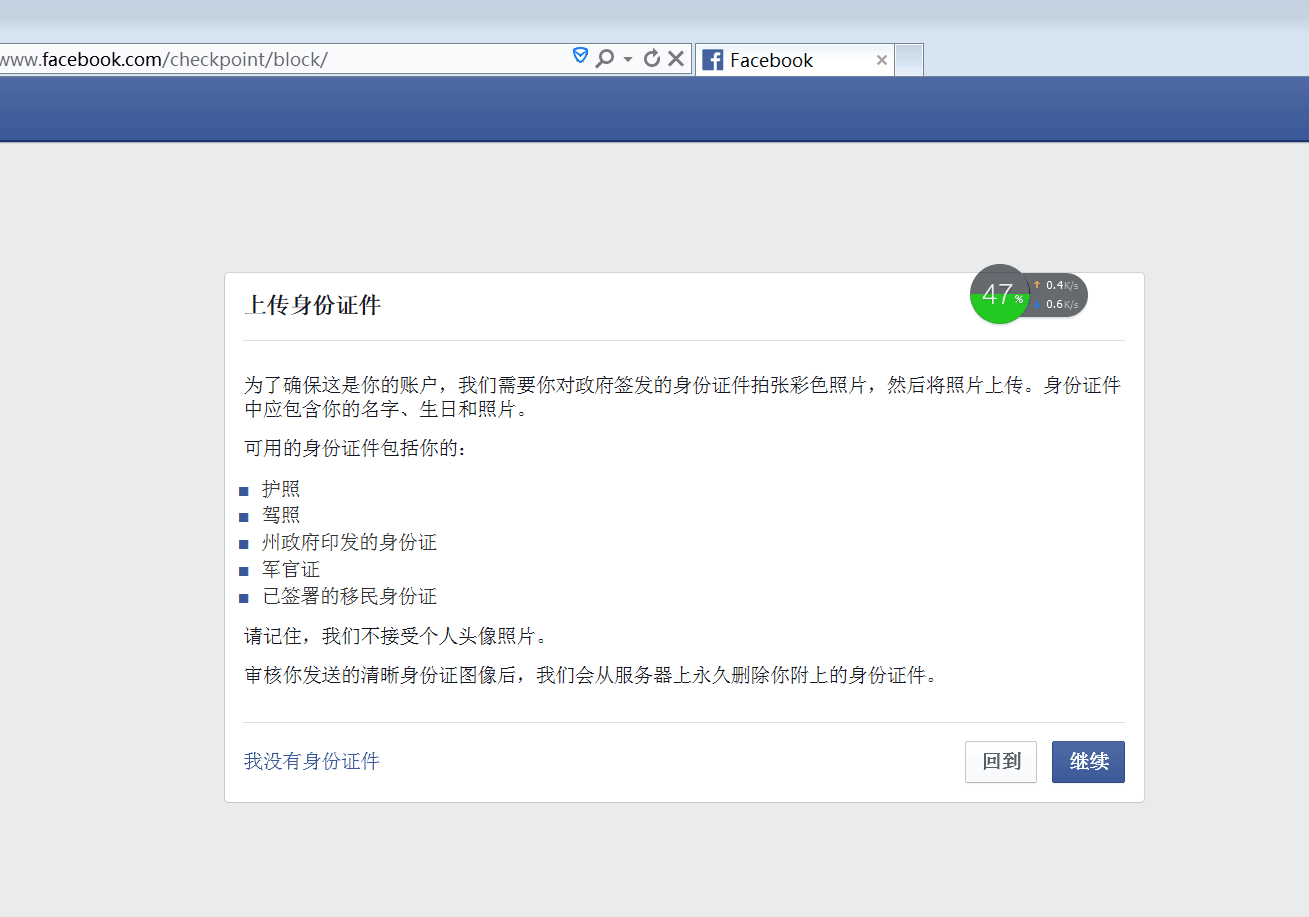Click the 上传身份证件 dialog heading
This screenshot has width=1309, height=917.
tap(313, 306)
